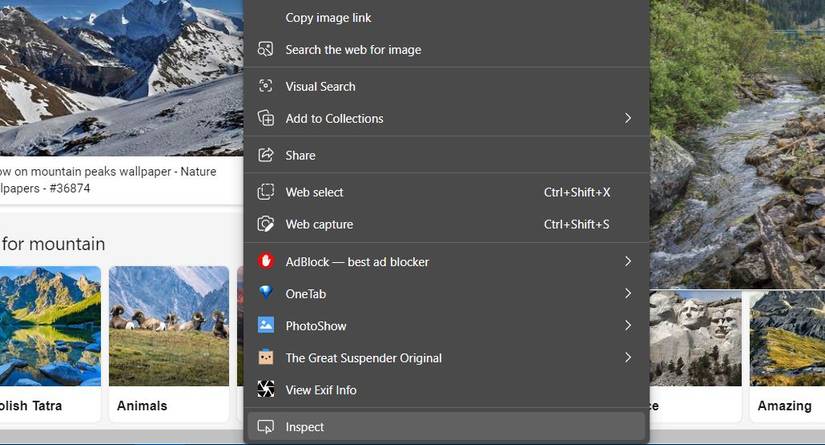825x445 pixels.
Task: Click The Great Suspender Original icon
Action: coord(266,357)
